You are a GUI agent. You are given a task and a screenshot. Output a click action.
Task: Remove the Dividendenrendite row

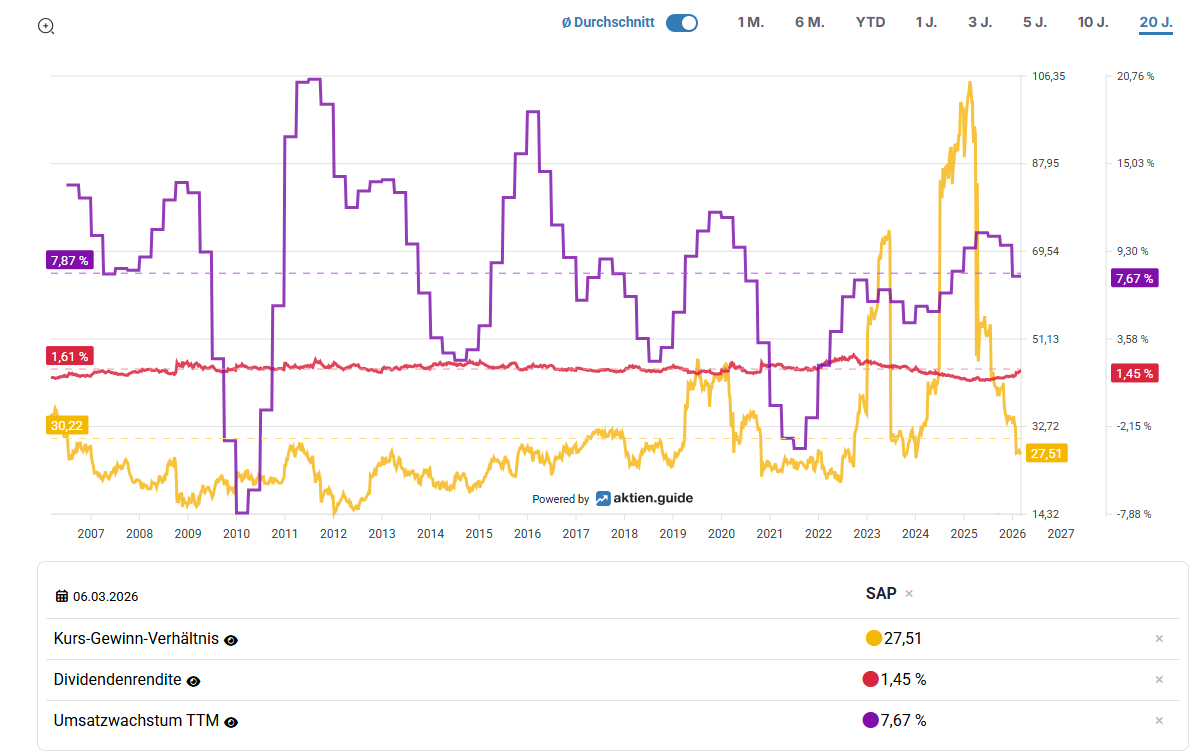[1159, 680]
